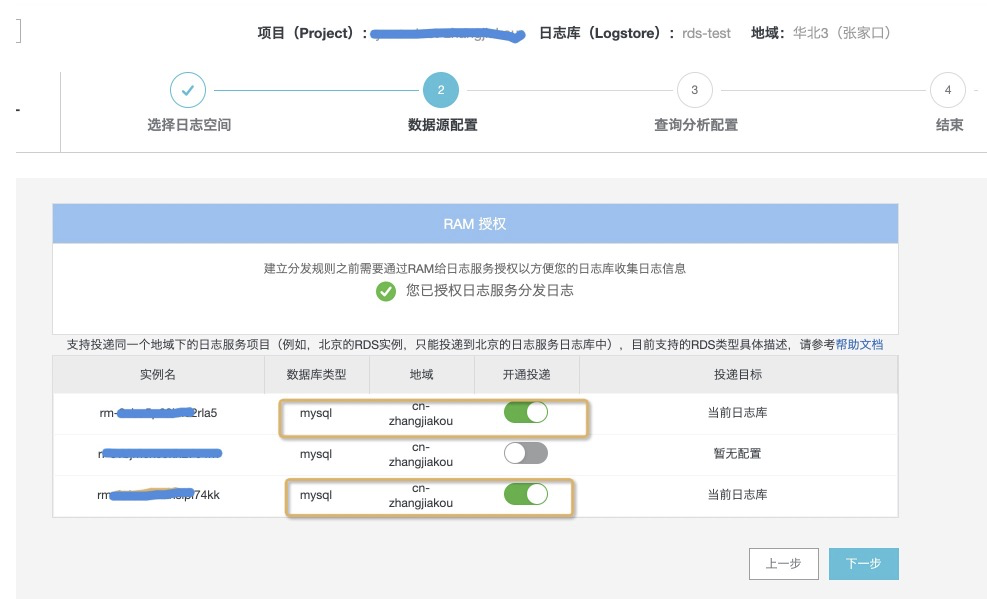Click the 数据库类型 column header
This screenshot has height=599, width=987.
(x=317, y=374)
